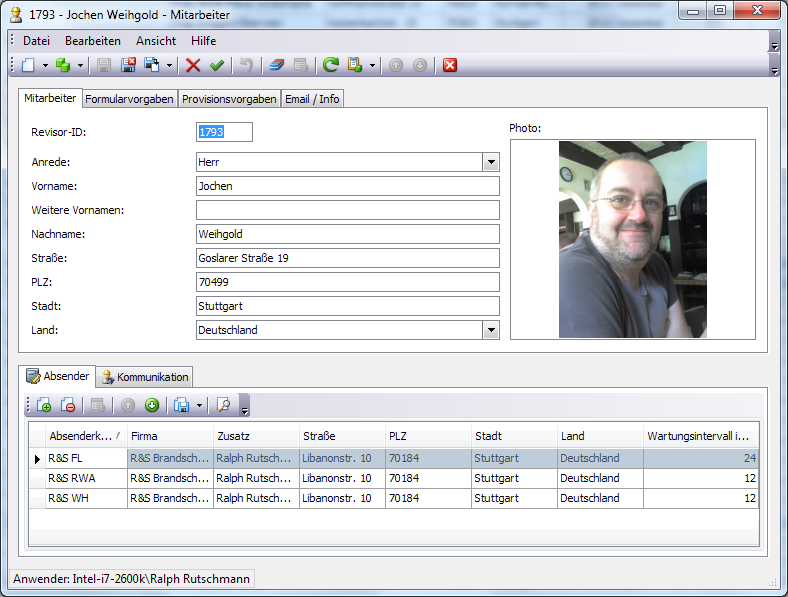Click the red X cancel icon
This screenshot has height=597, width=788.
pyautogui.click(x=193, y=65)
